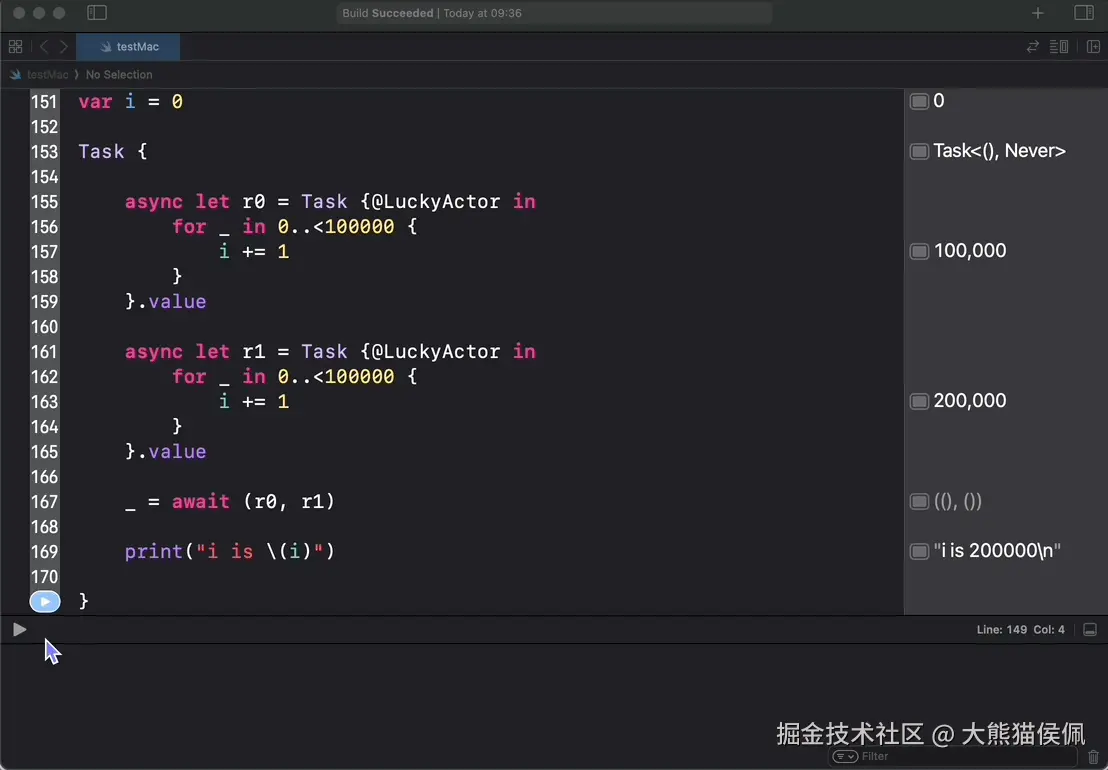Toggle the navigator sidebar panel
Screen dimensions: 1108x770
(97, 13)
